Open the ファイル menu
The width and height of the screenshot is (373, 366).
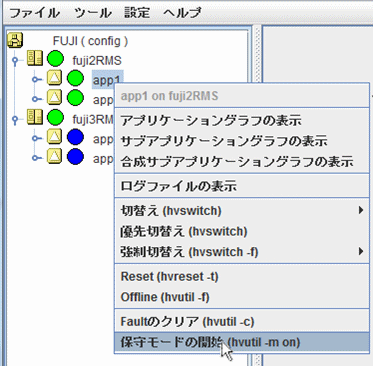tap(34, 13)
